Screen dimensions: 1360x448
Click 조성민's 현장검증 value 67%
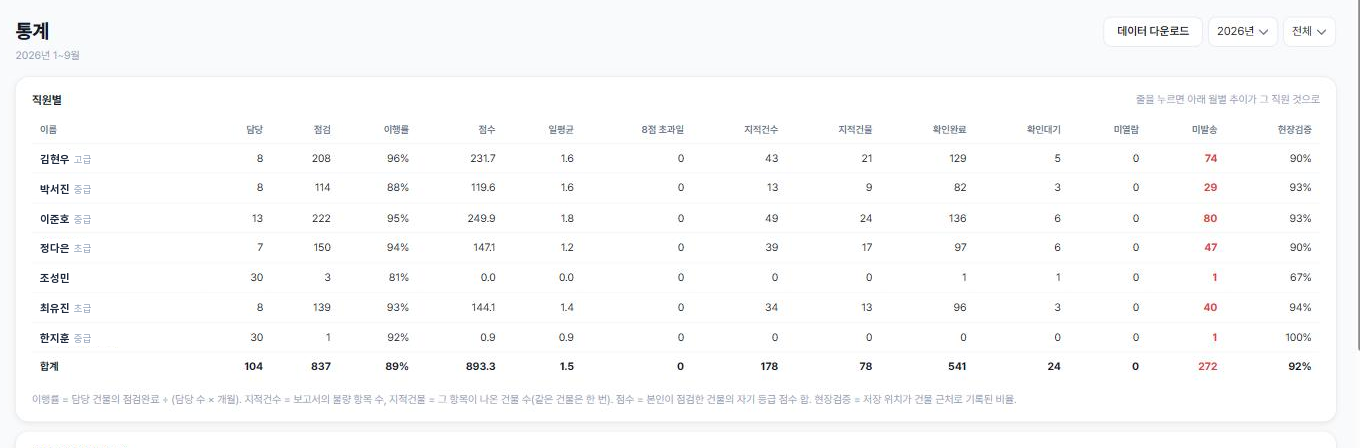(x=1300, y=278)
